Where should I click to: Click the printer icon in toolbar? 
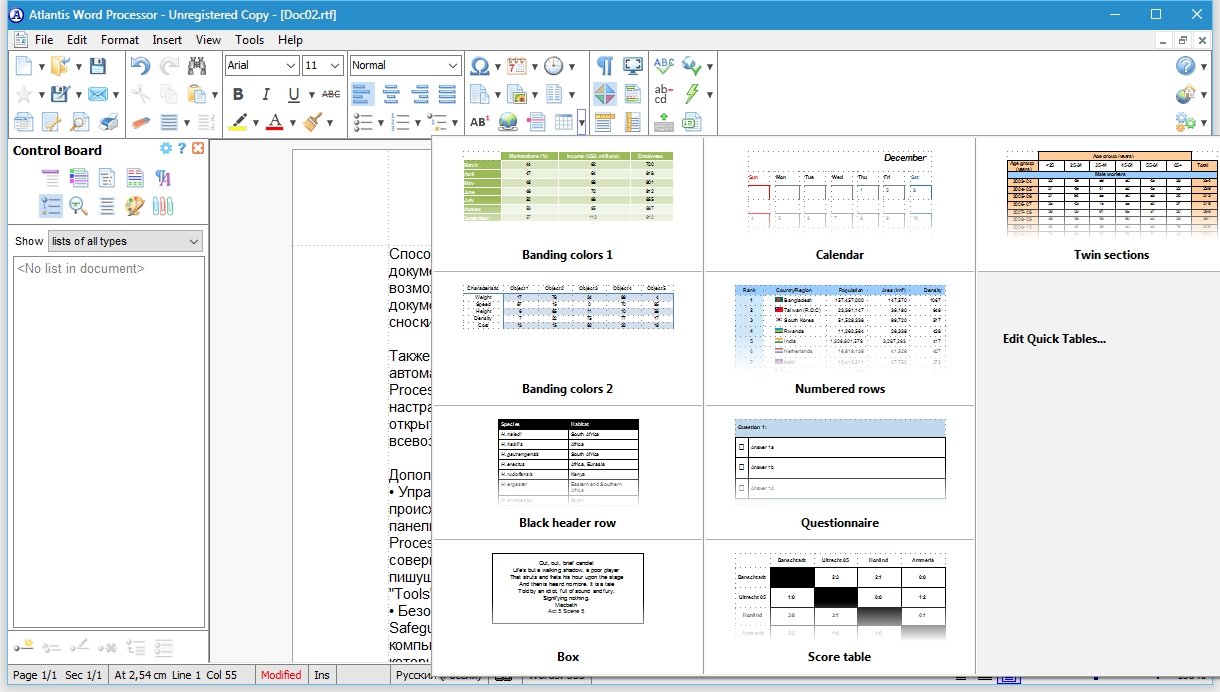click(x=109, y=122)
